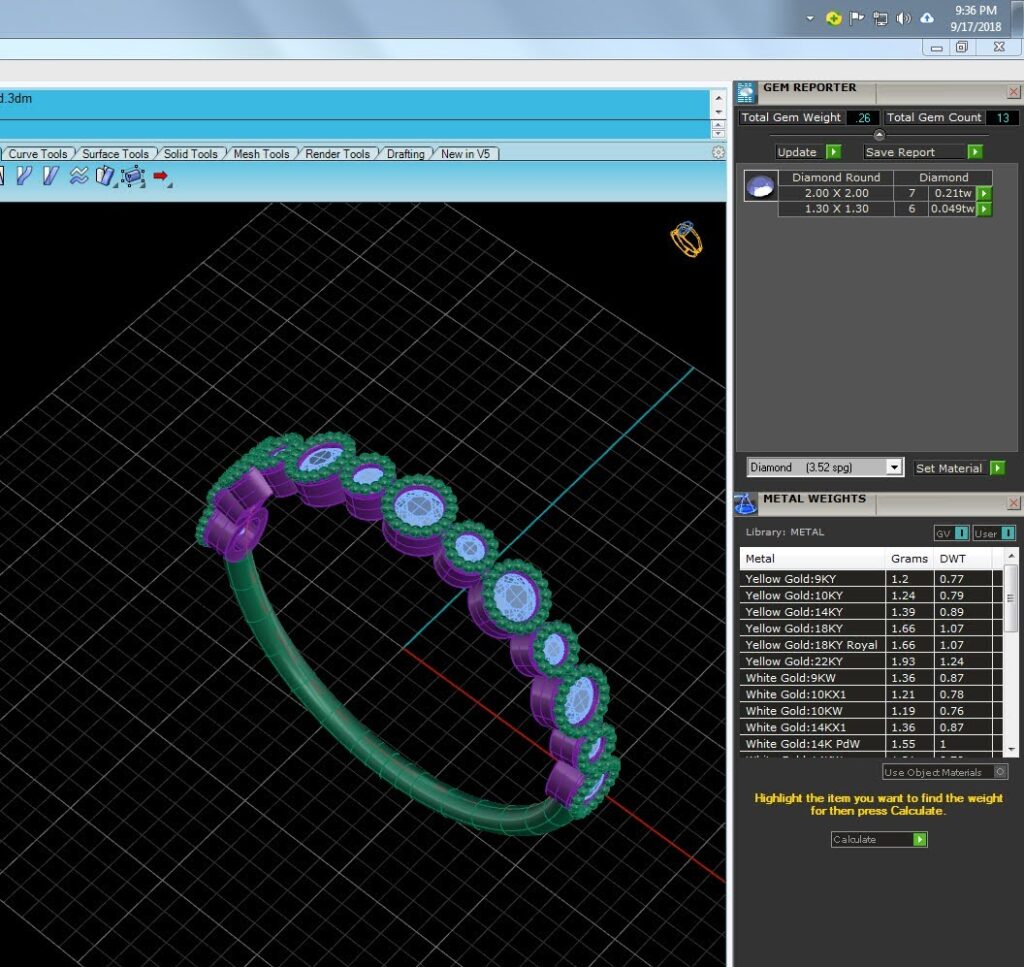Click the Gem Reporter panel icon
Image resolution: width=1024 pixels, height=967 pixels.
coord(745,93)
